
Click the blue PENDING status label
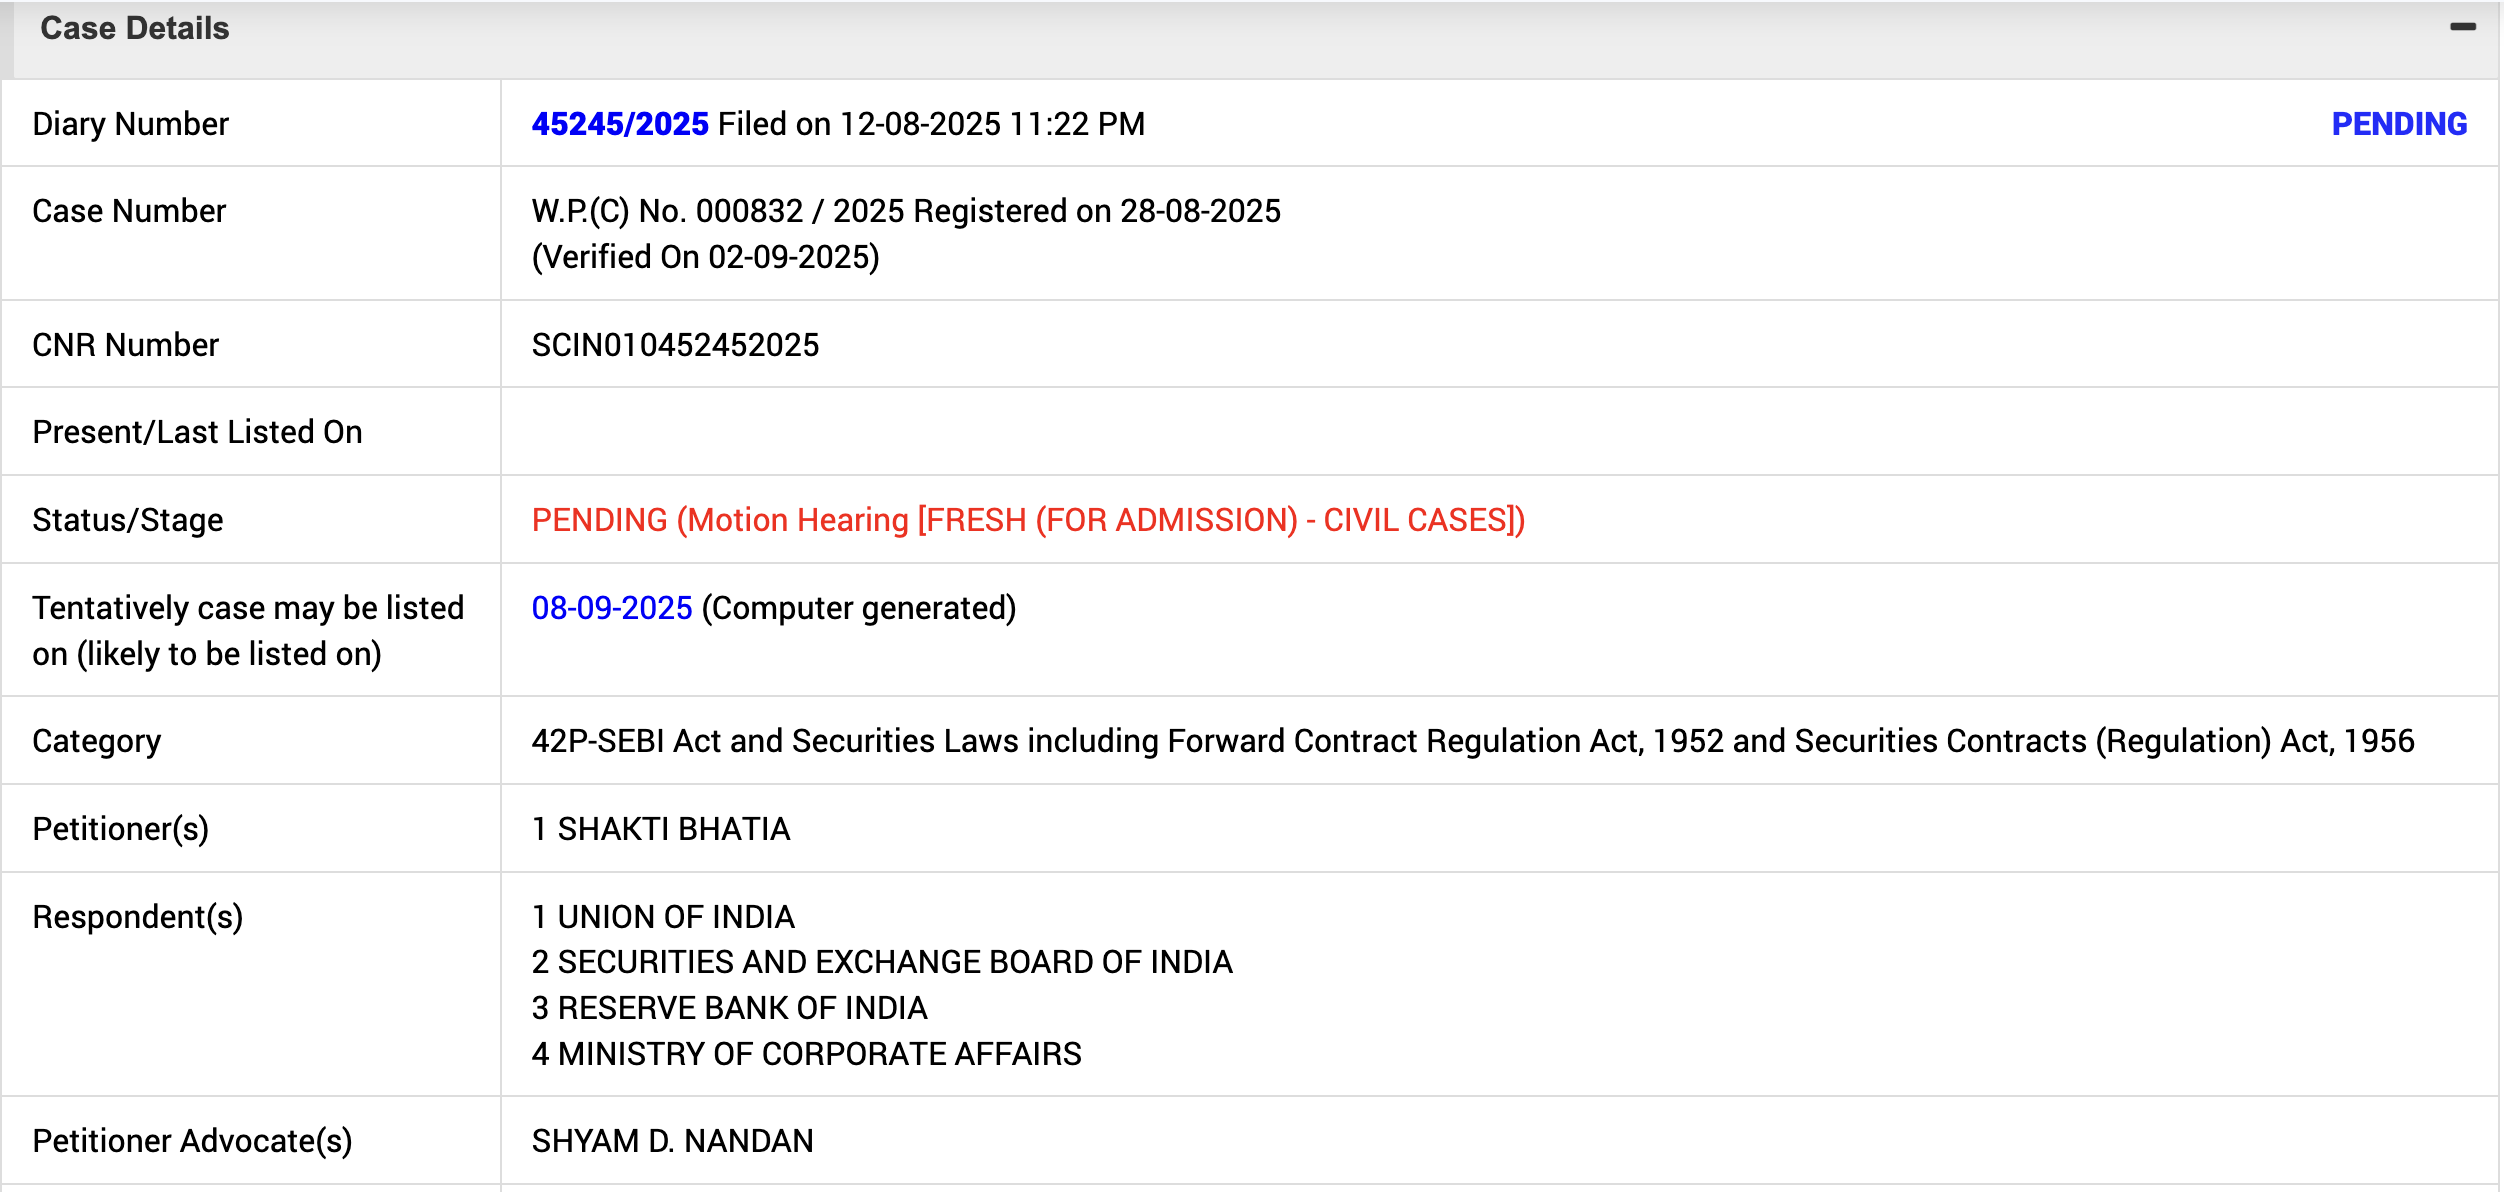(x=2399, y=124)
